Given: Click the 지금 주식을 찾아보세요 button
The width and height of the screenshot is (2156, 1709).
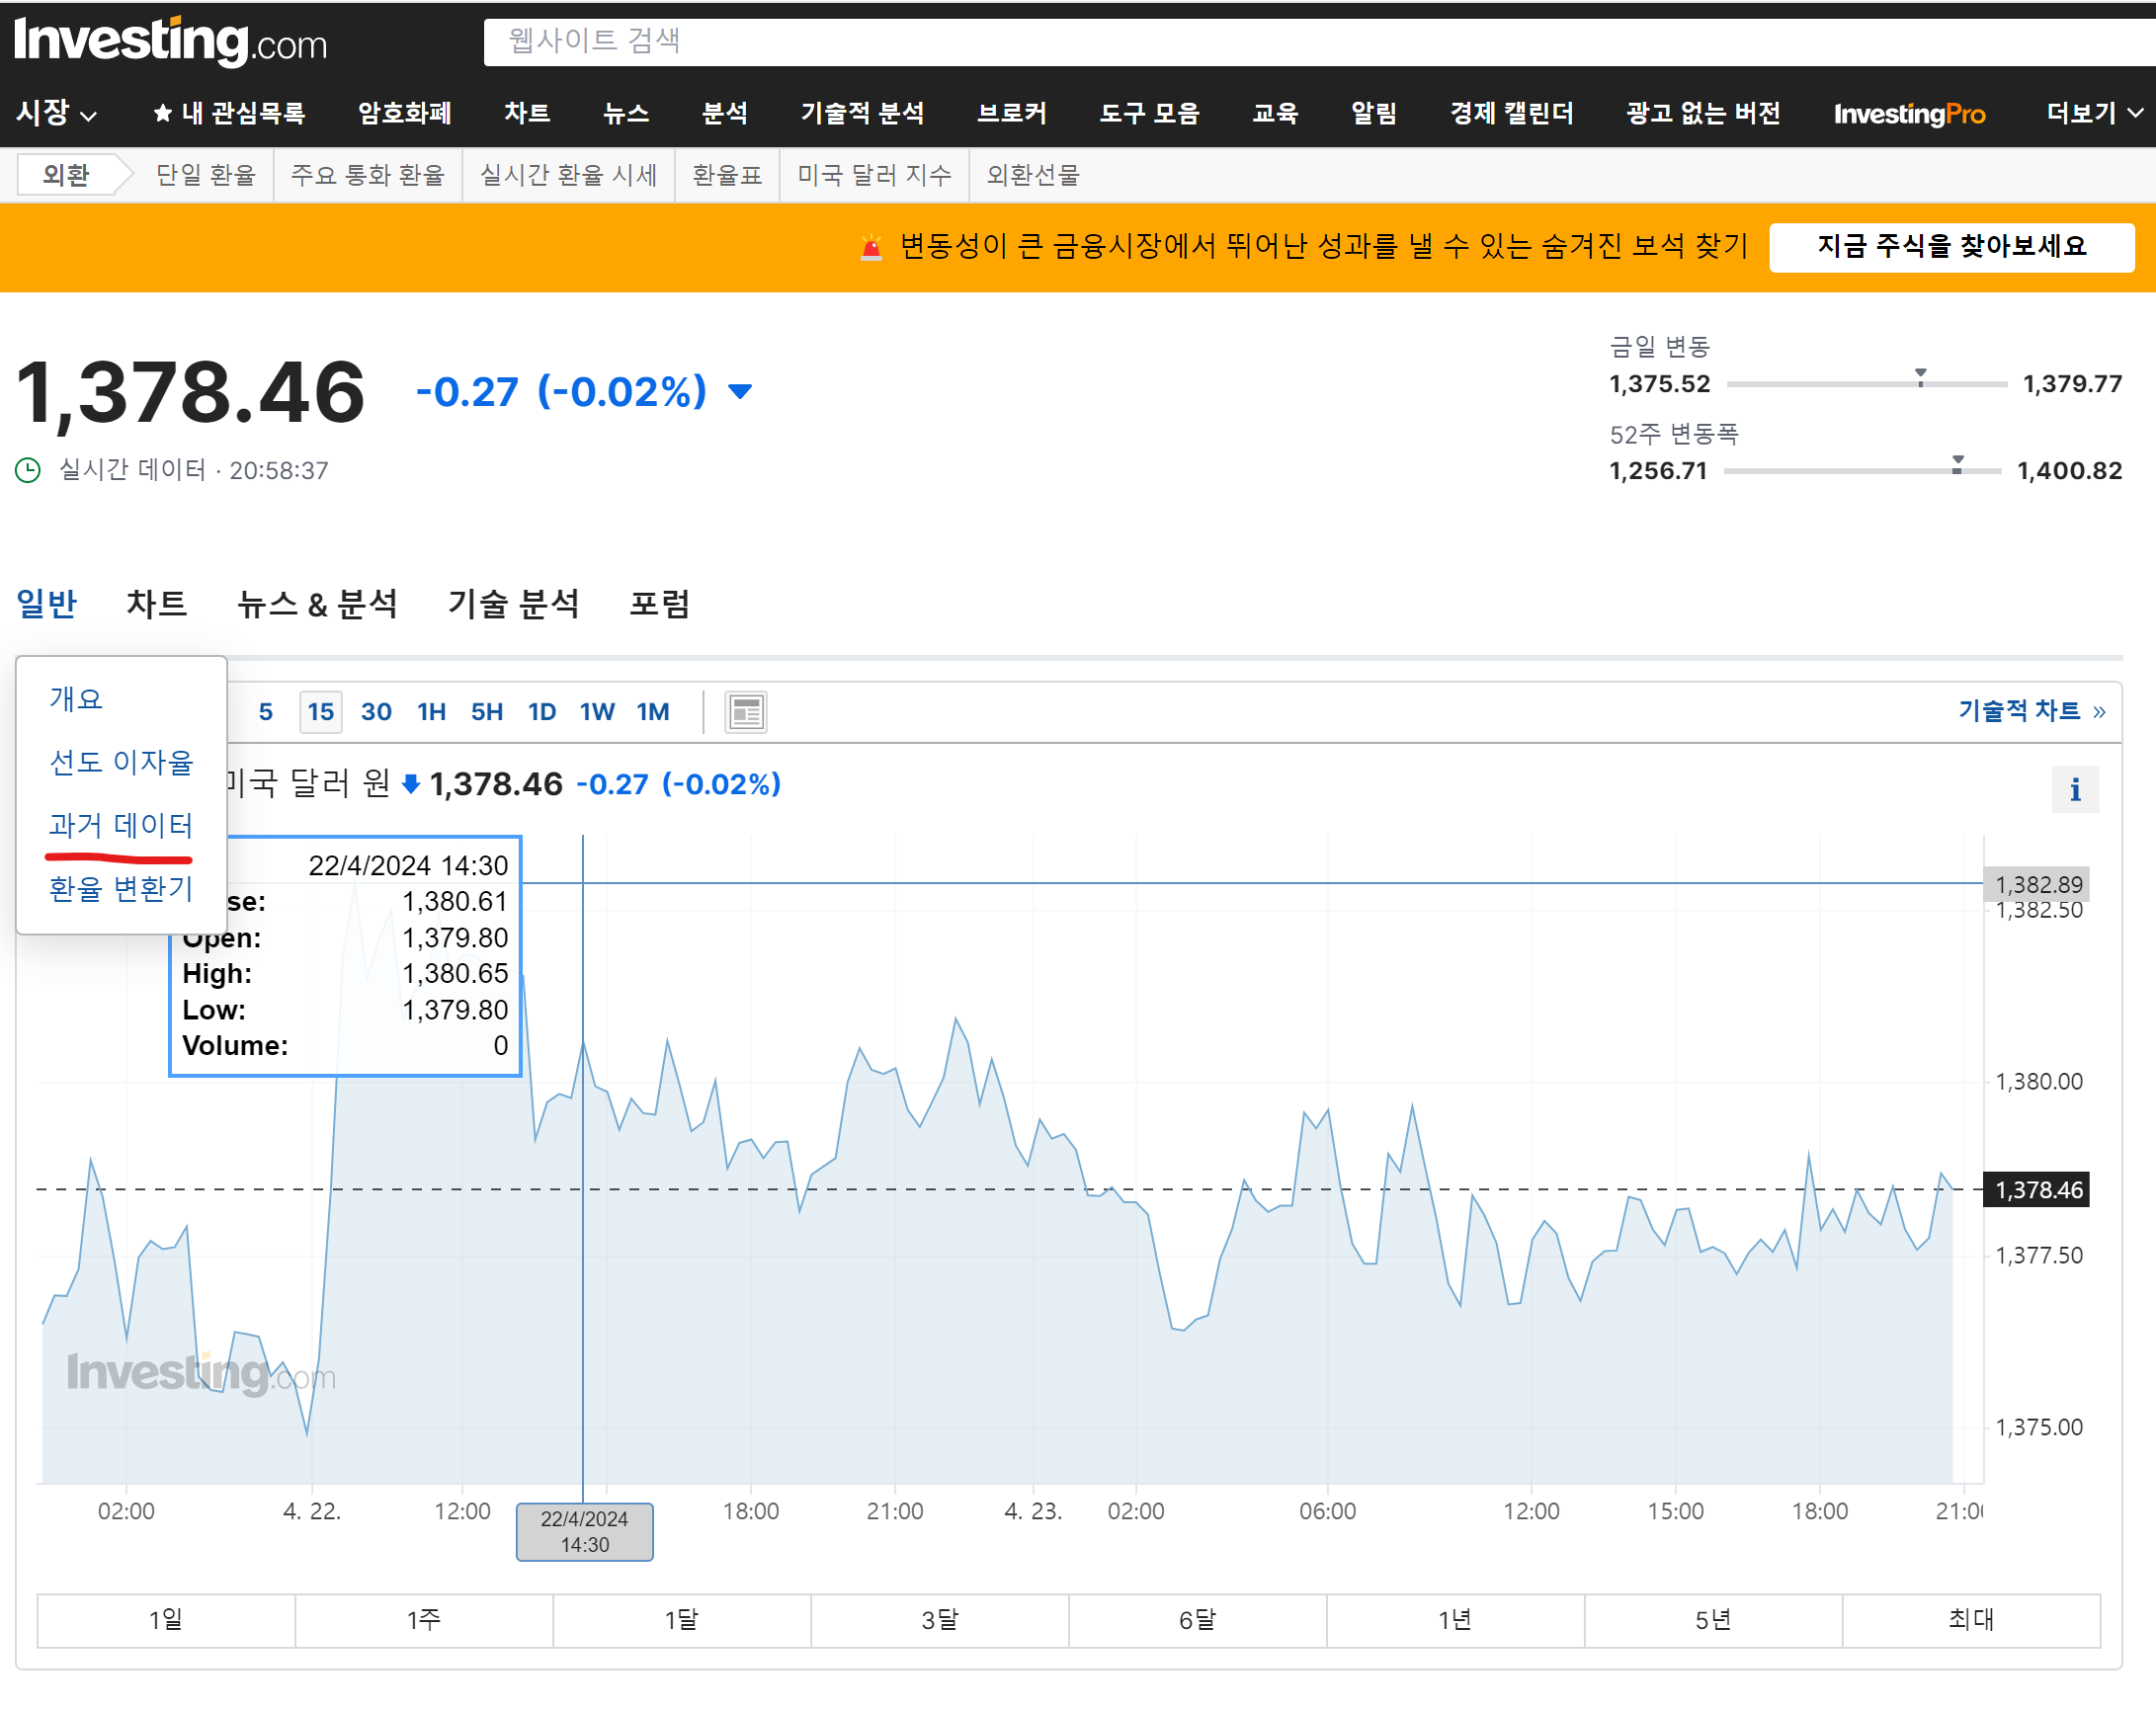Looking at the screenshot, I should click(1950, 247).
